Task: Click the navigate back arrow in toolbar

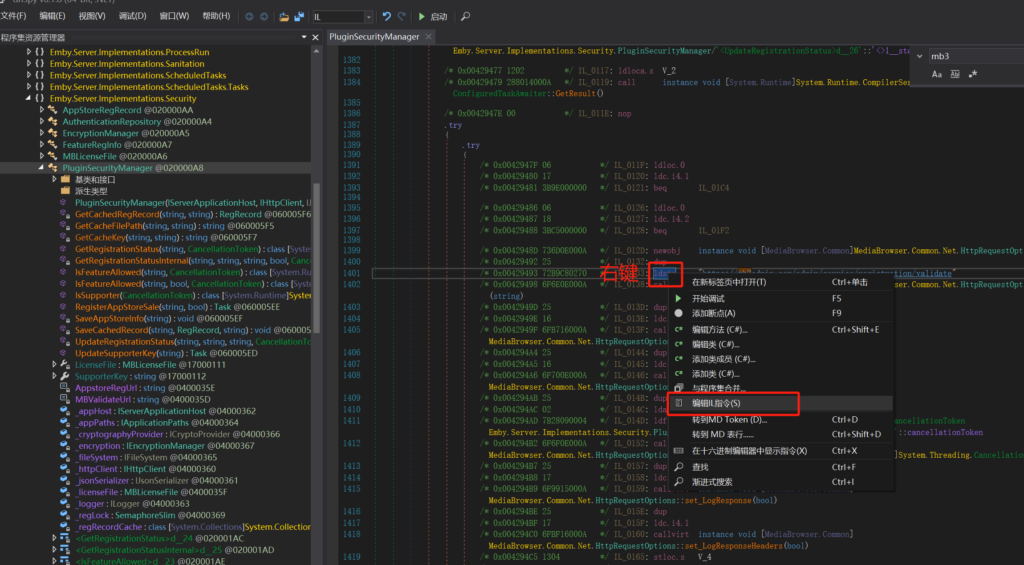Action: coord(249,17)
